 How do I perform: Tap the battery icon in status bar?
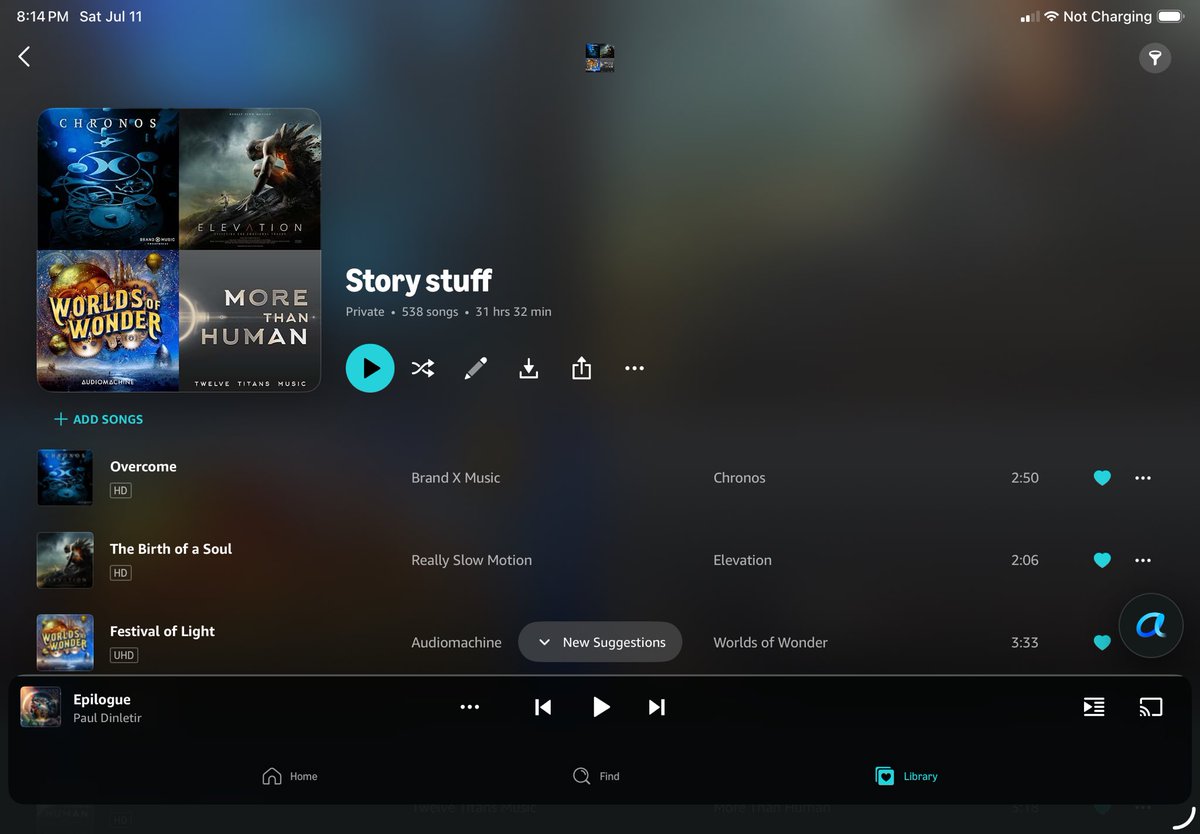pos(1170,17)
